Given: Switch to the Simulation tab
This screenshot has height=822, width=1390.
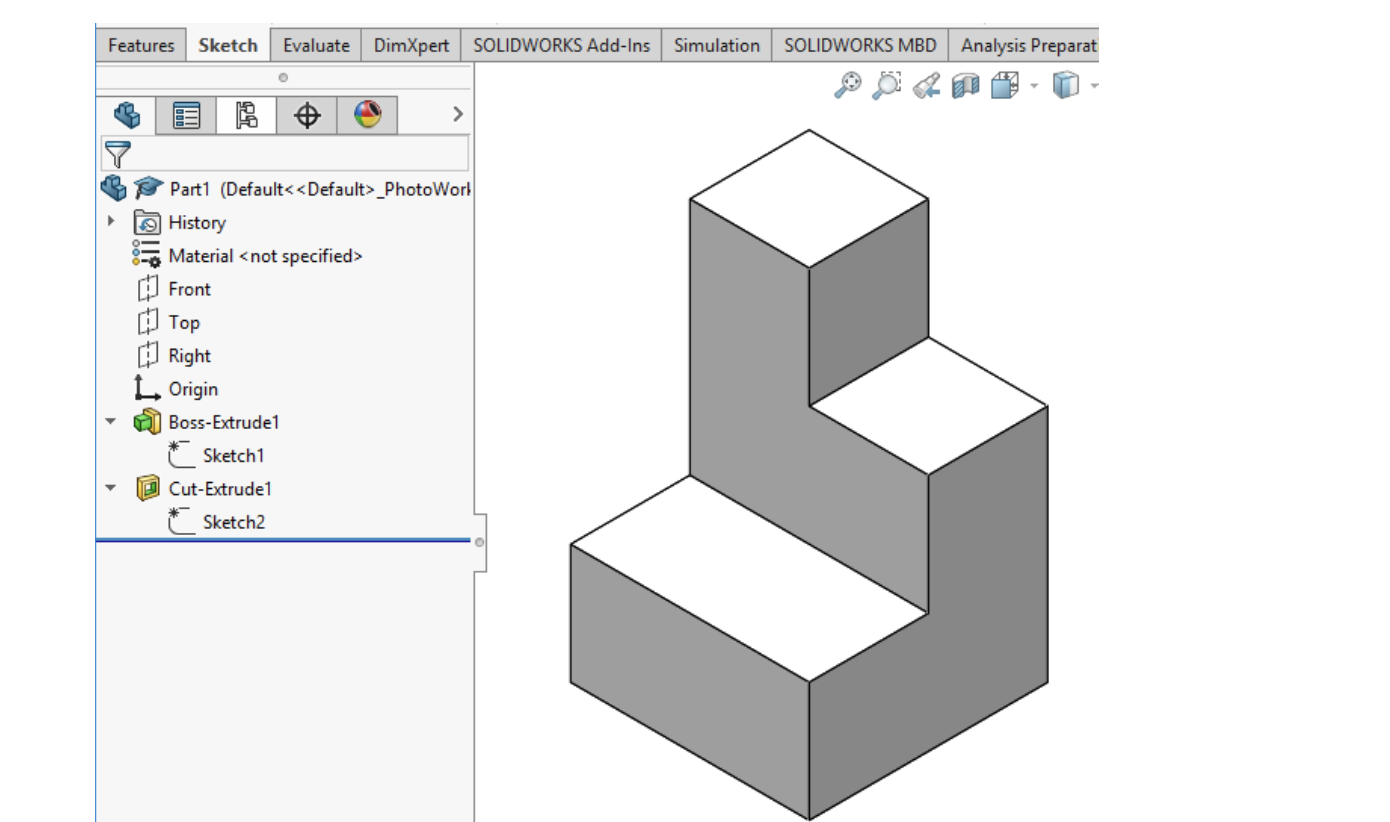Looking at the screenshot, I should [x=717, y=45].
